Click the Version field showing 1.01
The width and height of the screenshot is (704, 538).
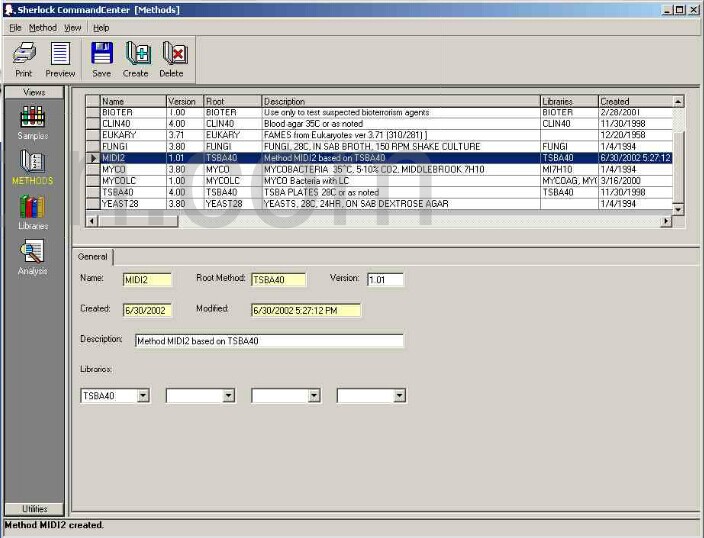(x=385, y=280)
